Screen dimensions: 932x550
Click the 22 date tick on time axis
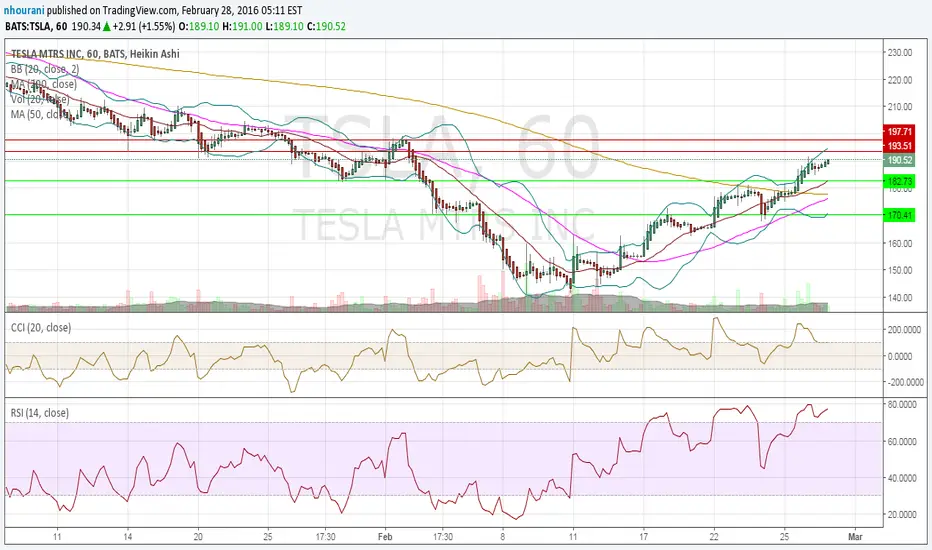point(714,536)
